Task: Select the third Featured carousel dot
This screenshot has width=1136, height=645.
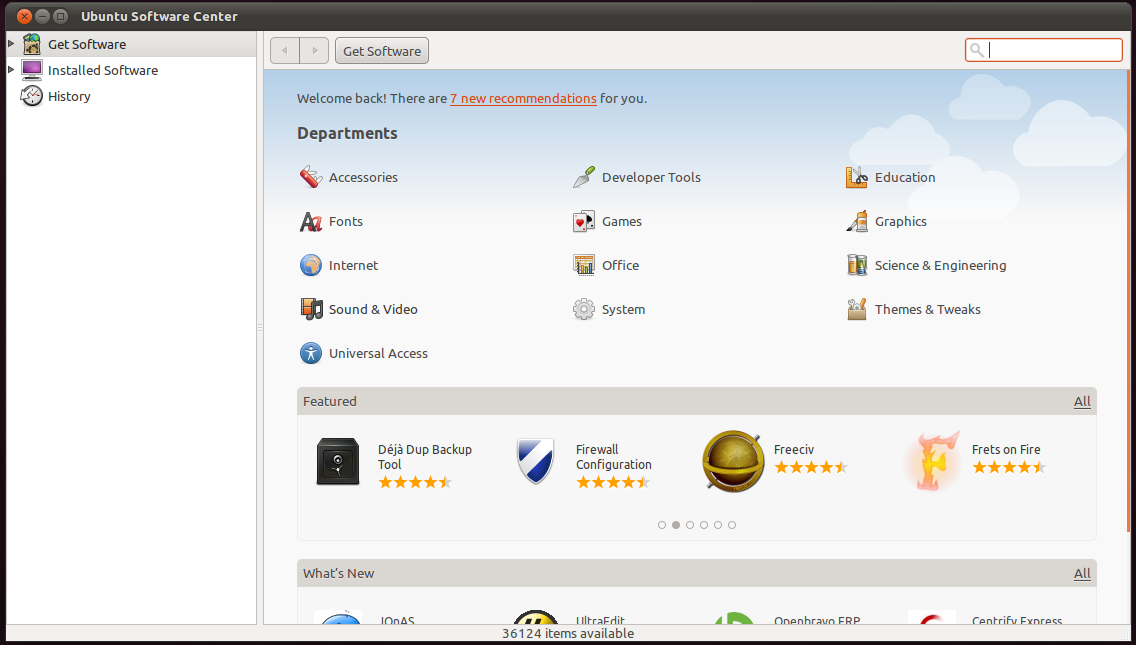Action: point(690,525)
